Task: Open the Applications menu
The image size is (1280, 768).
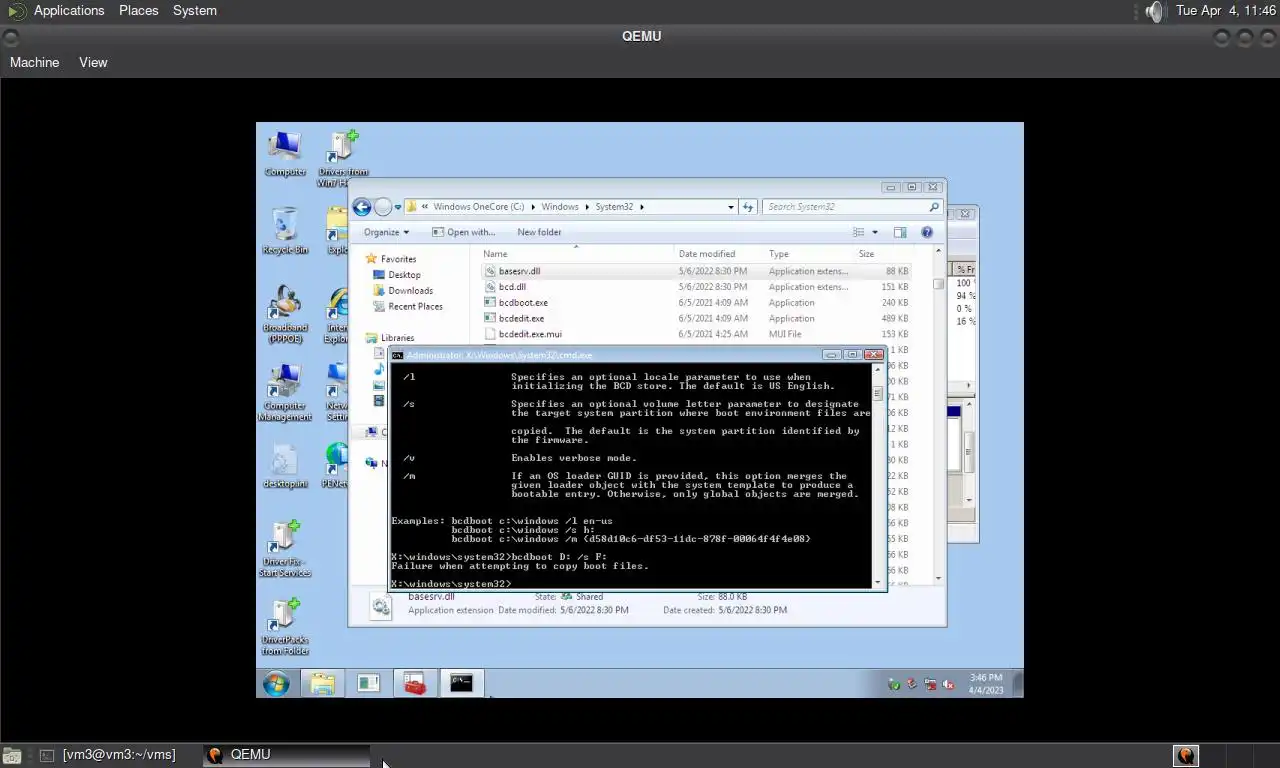Action: tap(69, 11)
